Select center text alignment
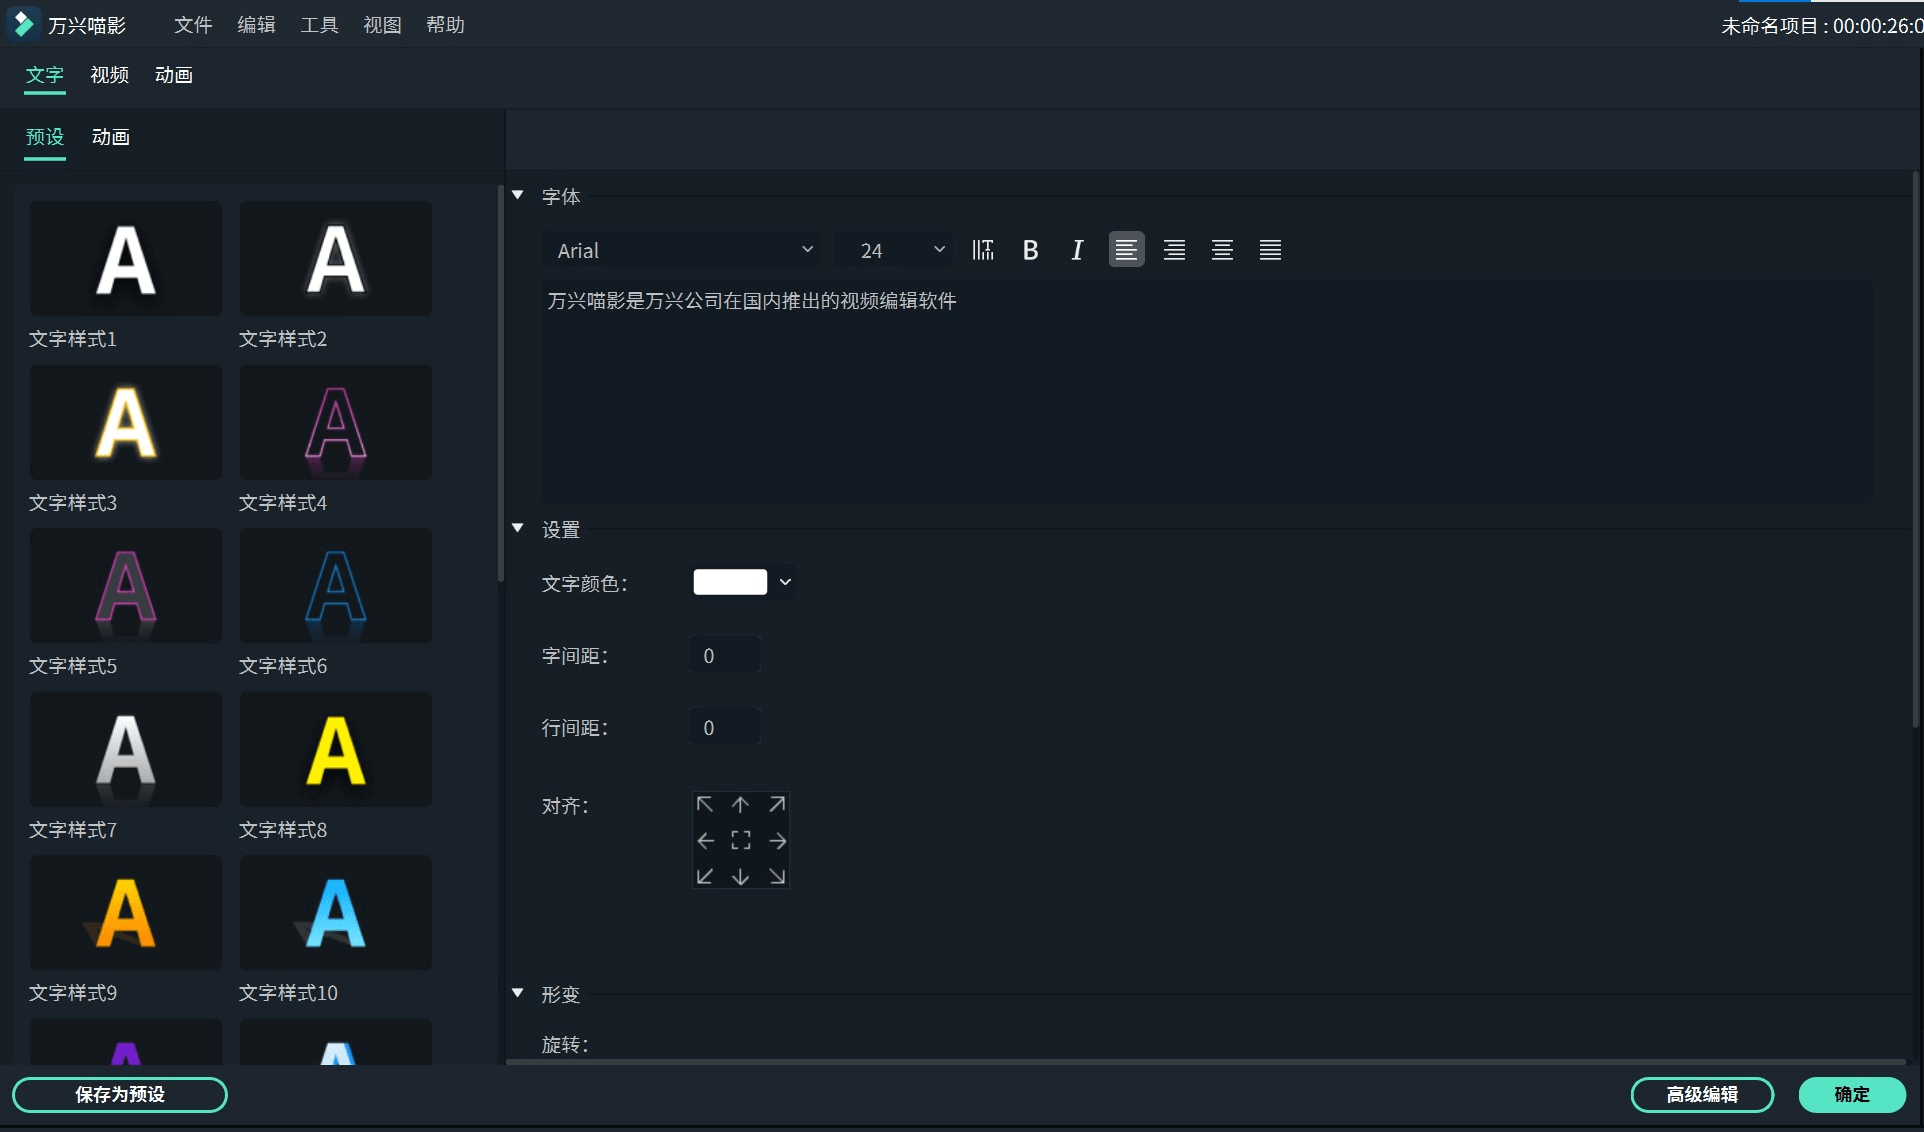This screenshot has height=1132, width=1924. [x=1222, y=250]
